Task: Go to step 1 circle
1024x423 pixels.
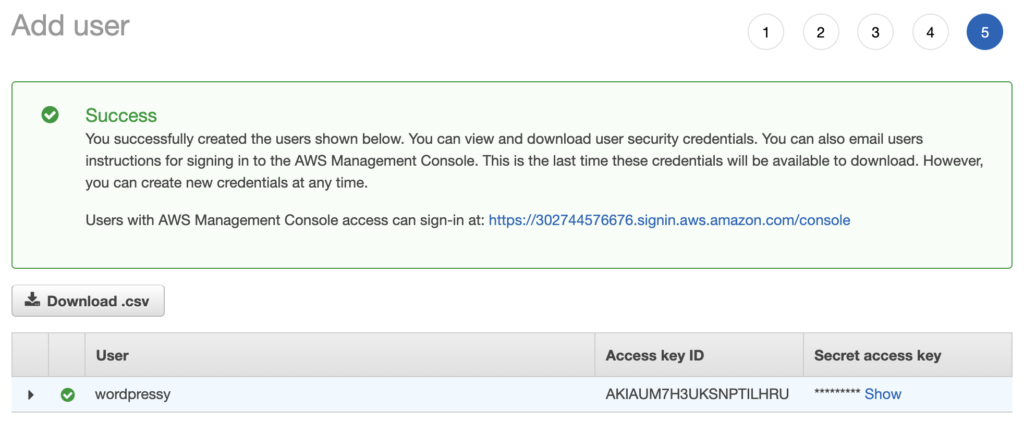Action: click(x=765, y=32)
